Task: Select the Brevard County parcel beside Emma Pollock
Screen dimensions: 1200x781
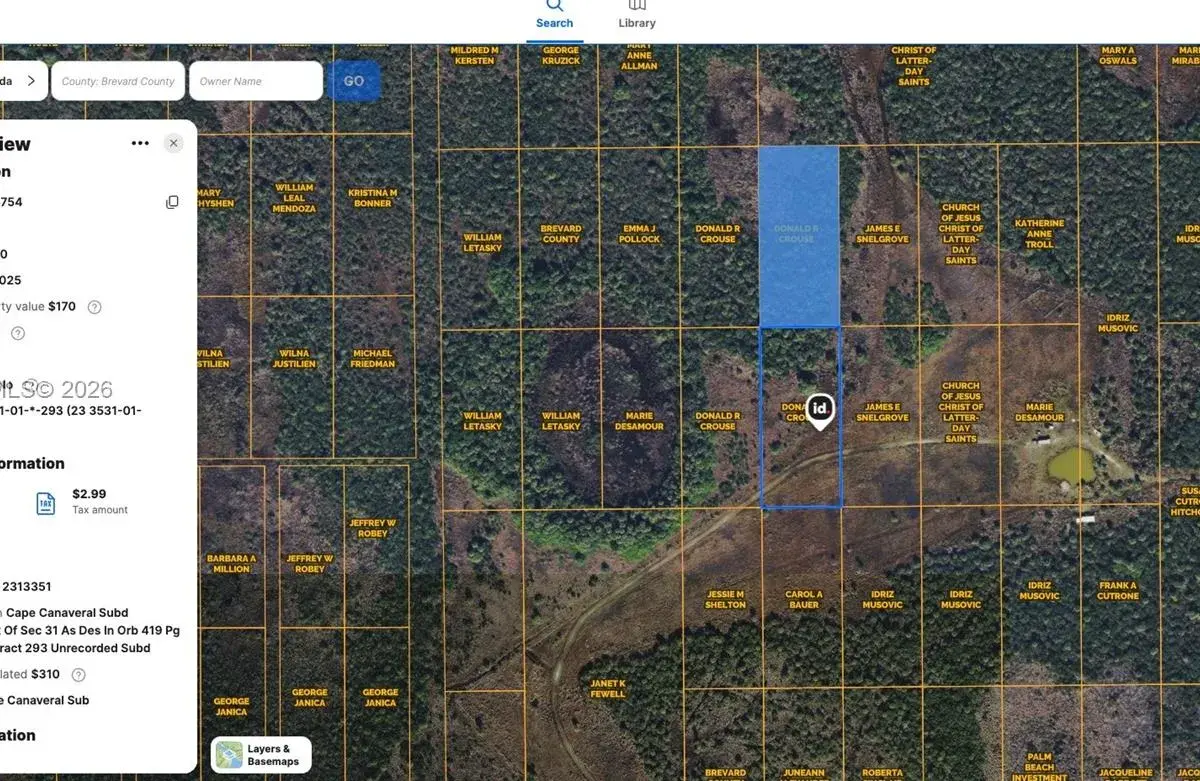Action: (x=560, y=234)
